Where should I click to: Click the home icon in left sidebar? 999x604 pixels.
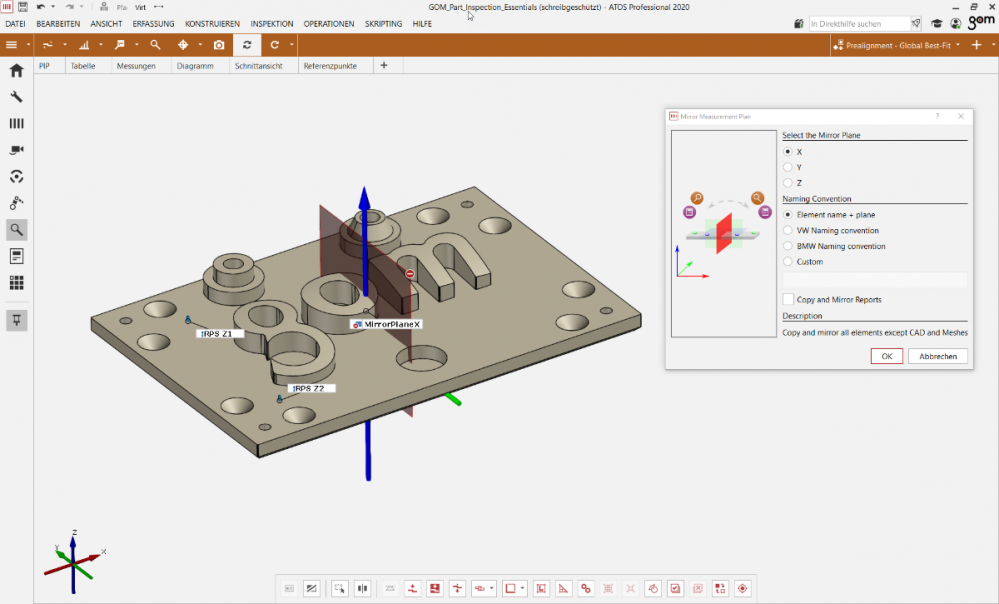point(16,71)
